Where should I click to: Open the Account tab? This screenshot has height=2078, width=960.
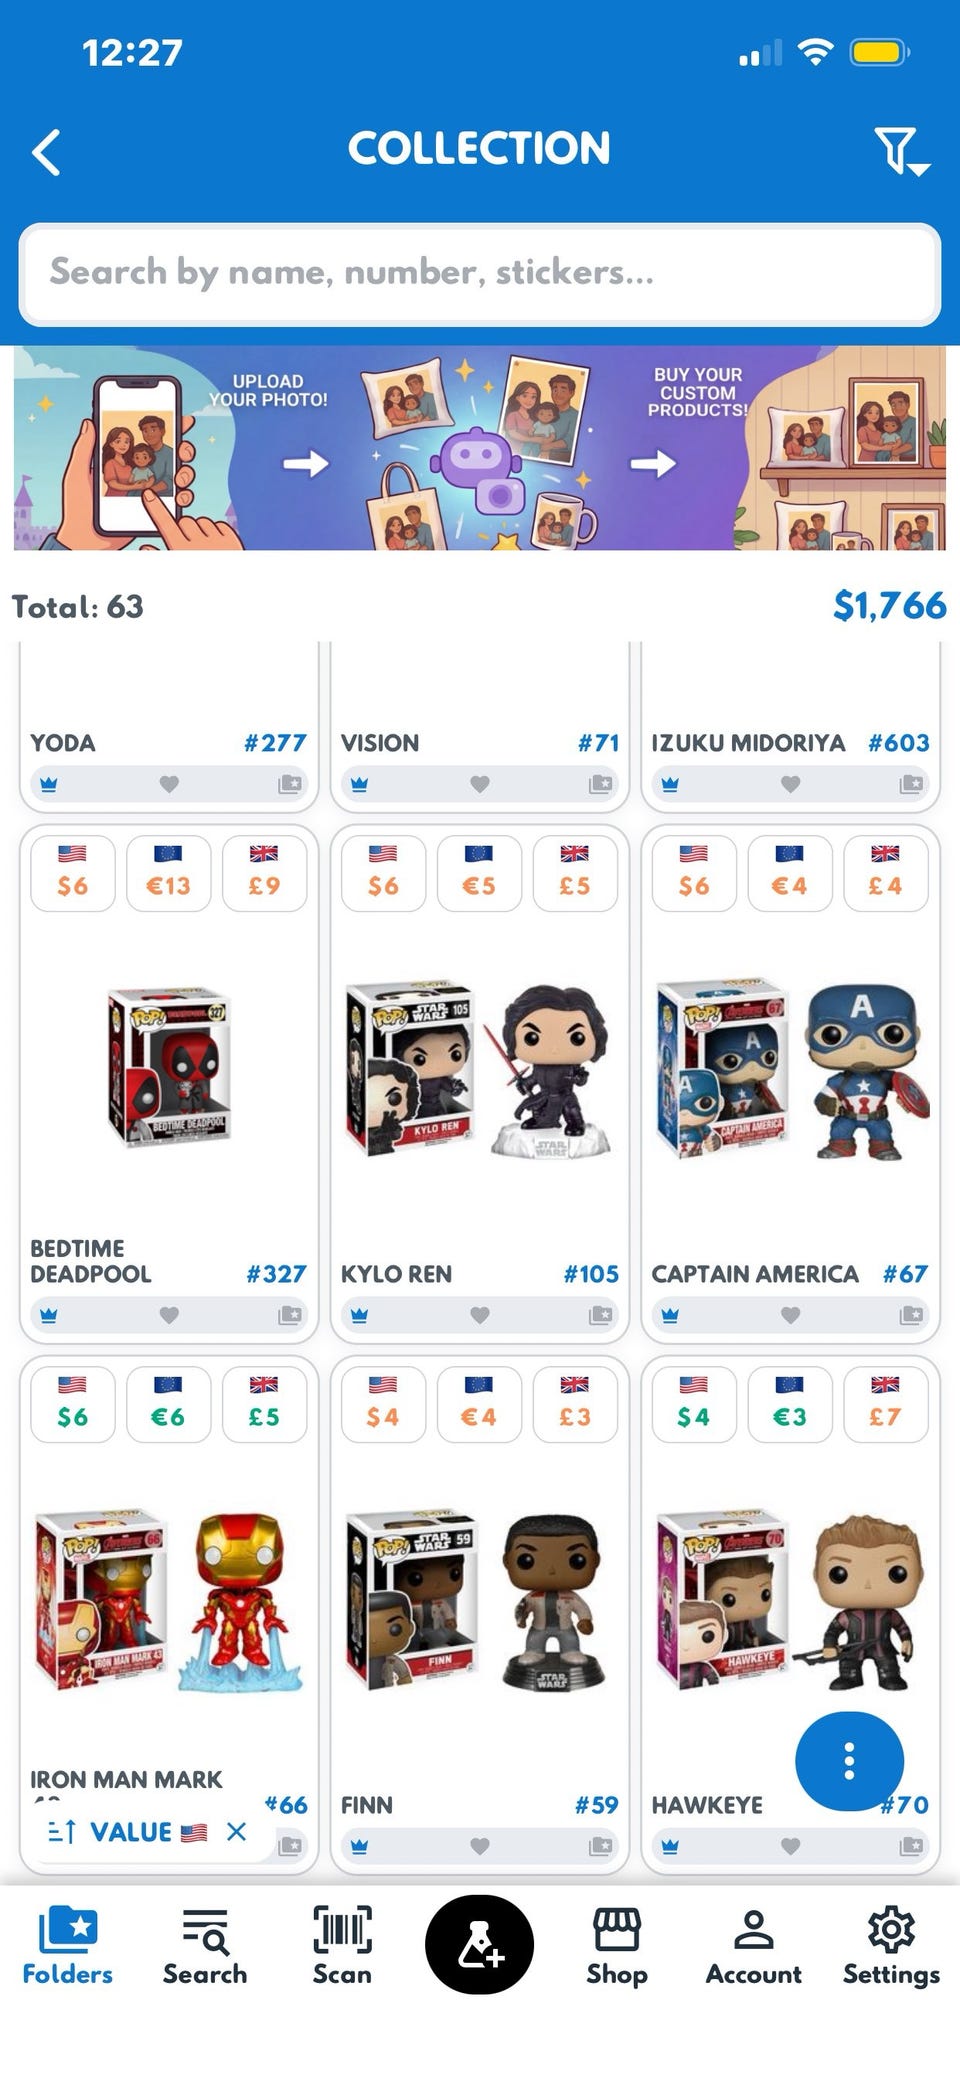point(753,1945)
